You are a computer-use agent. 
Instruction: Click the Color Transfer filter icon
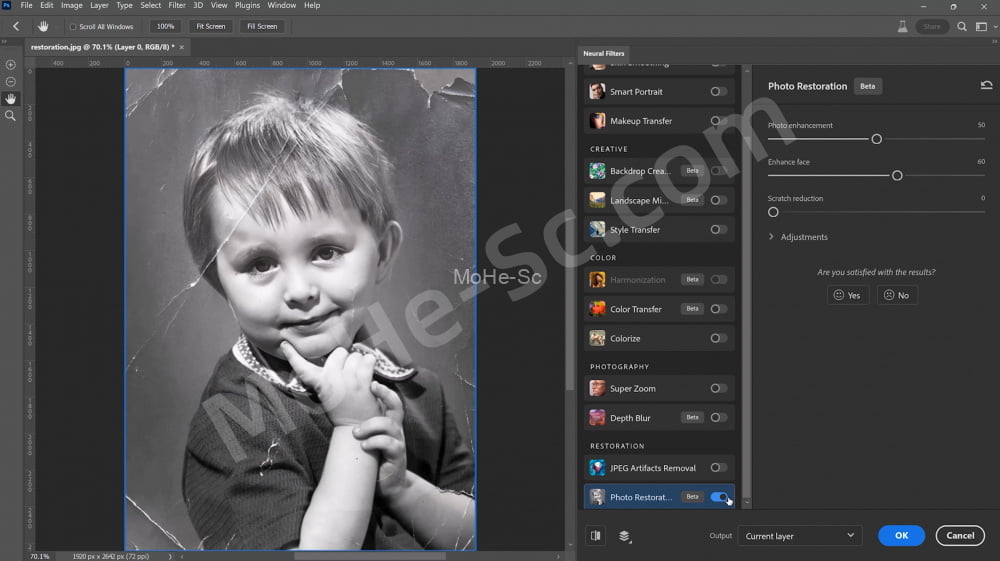coord(597,309)
